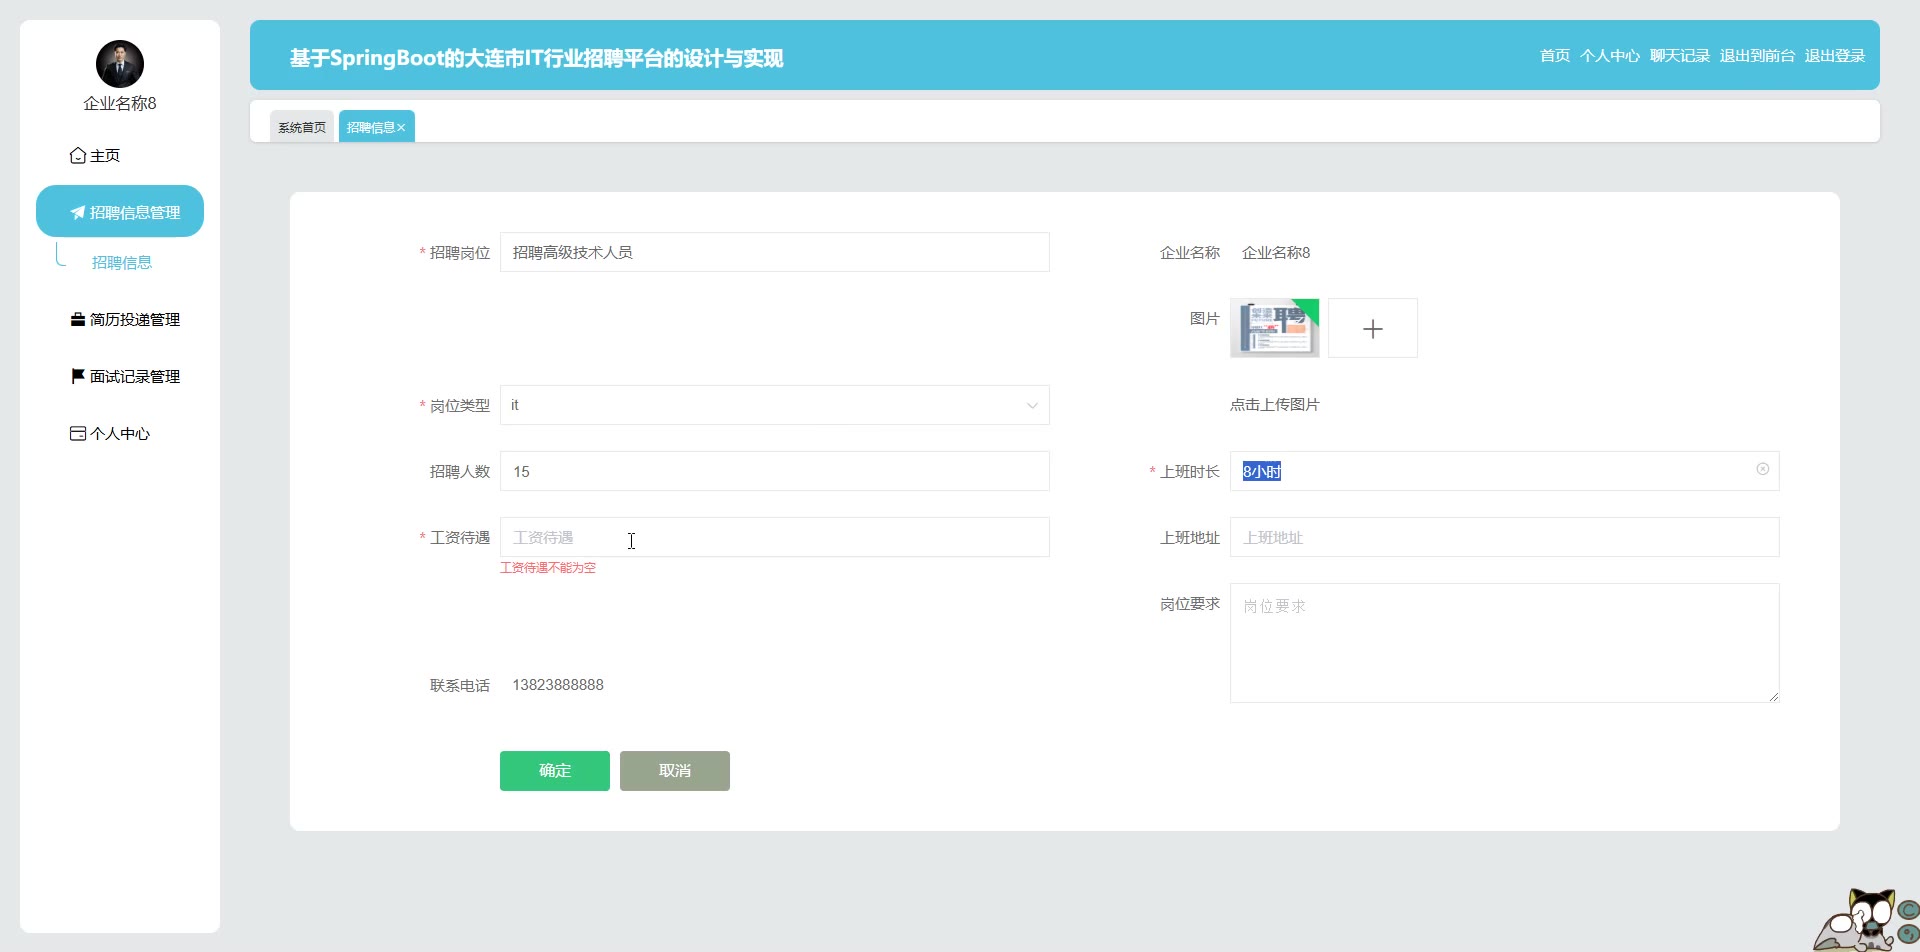This screenshot has width=1920, height=952.
Task: Click 退出登录 in the header
Action: (1835, 55)
